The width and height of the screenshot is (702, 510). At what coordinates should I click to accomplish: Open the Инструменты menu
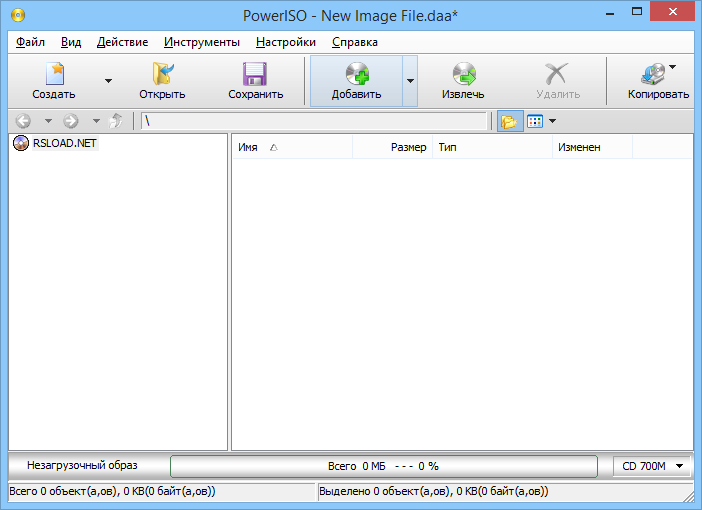[202, 42]
